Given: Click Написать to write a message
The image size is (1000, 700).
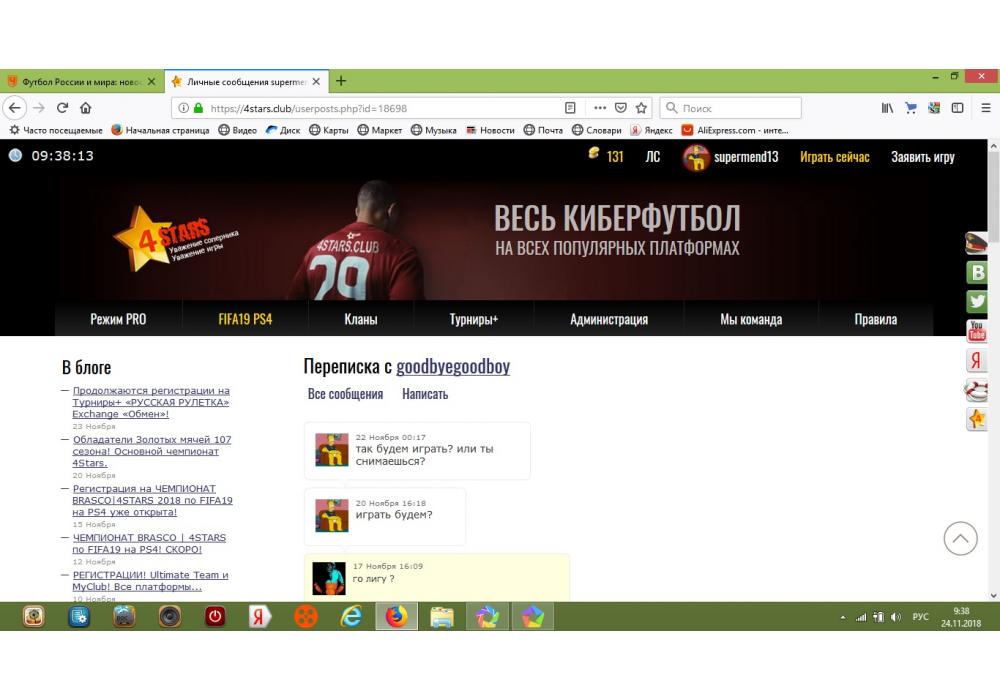Looking at the screenshot, I should pos(425,394).
